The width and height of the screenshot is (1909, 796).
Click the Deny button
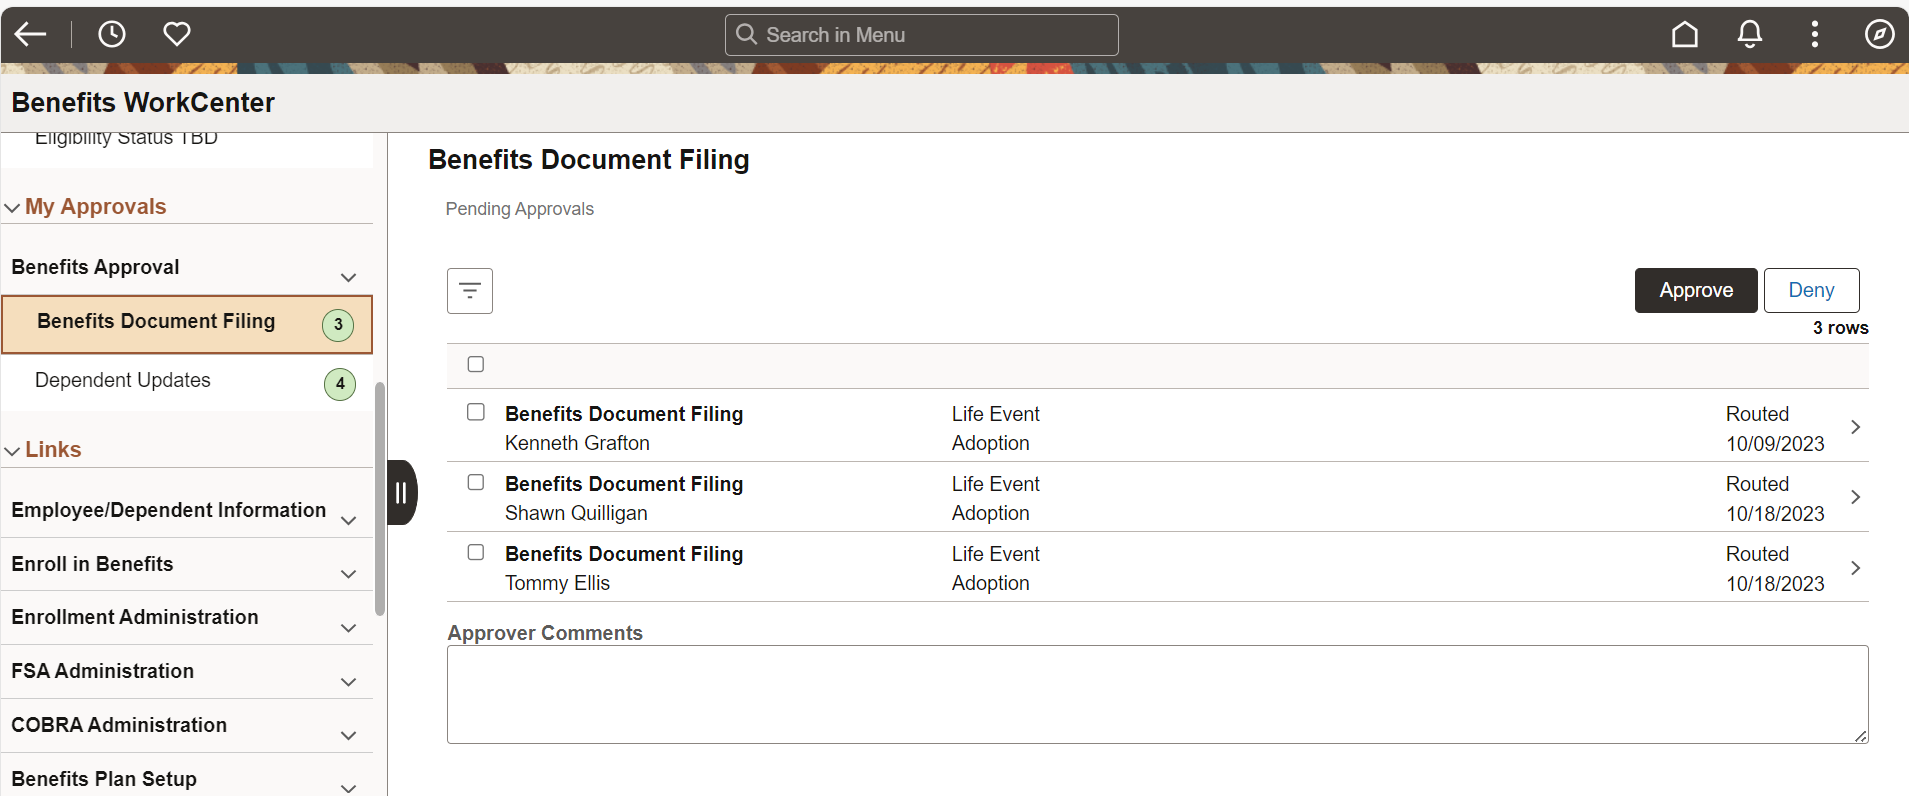coord(1811,291)
